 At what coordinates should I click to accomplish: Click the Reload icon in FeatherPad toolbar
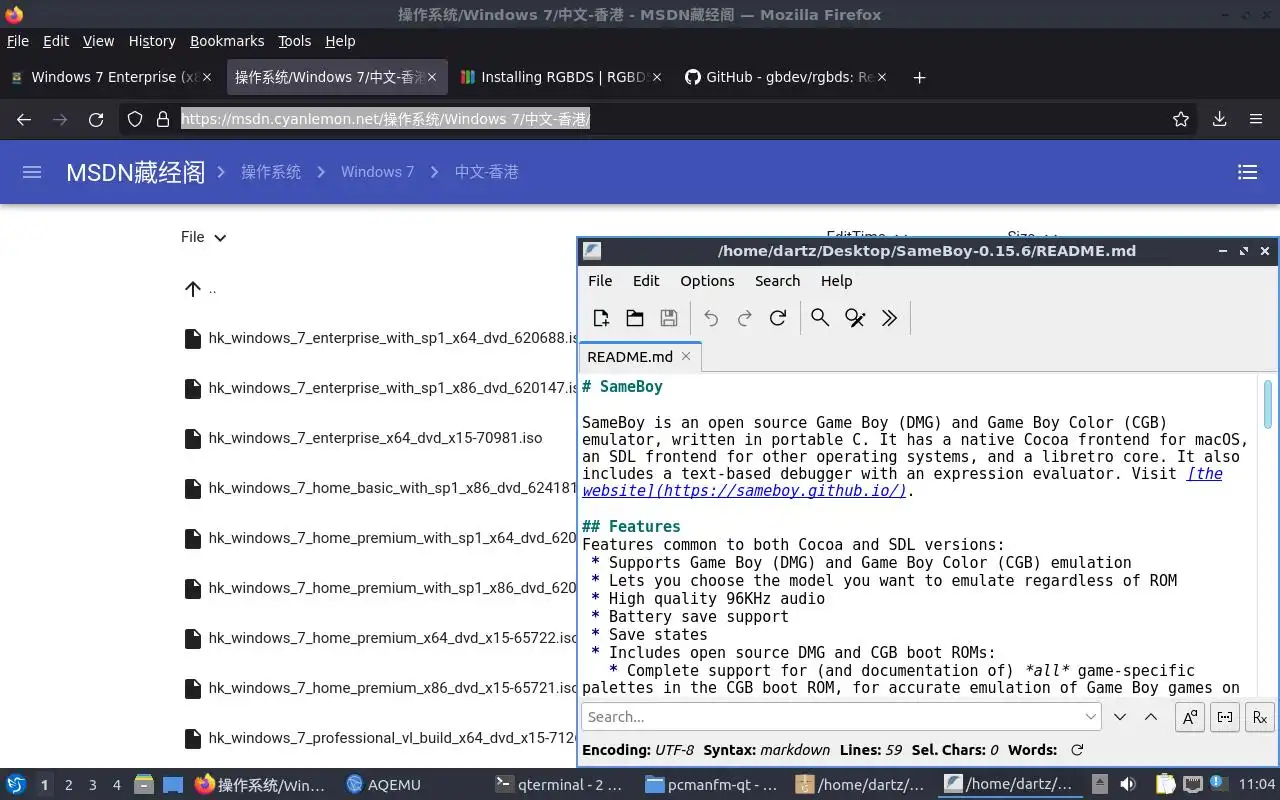pos(778,318)
